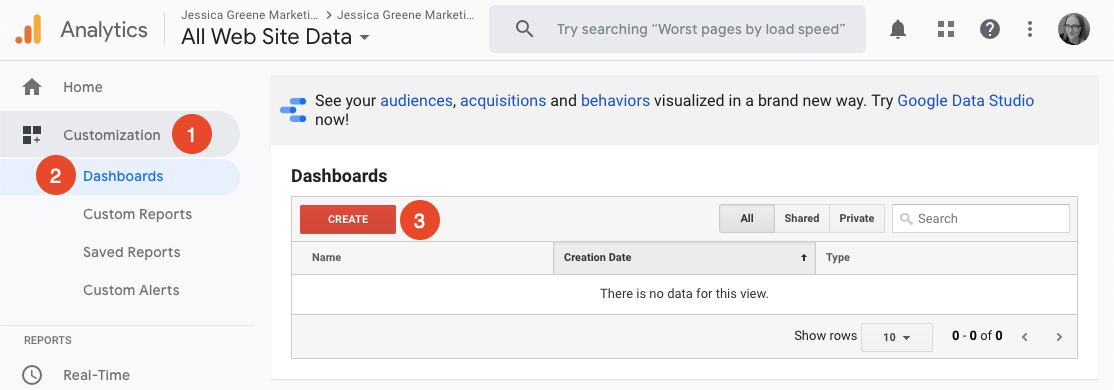The height and width of the screenshot is (390, 1114).
Task: Open the three-dot more options menu
Action: pos(1029,29)
